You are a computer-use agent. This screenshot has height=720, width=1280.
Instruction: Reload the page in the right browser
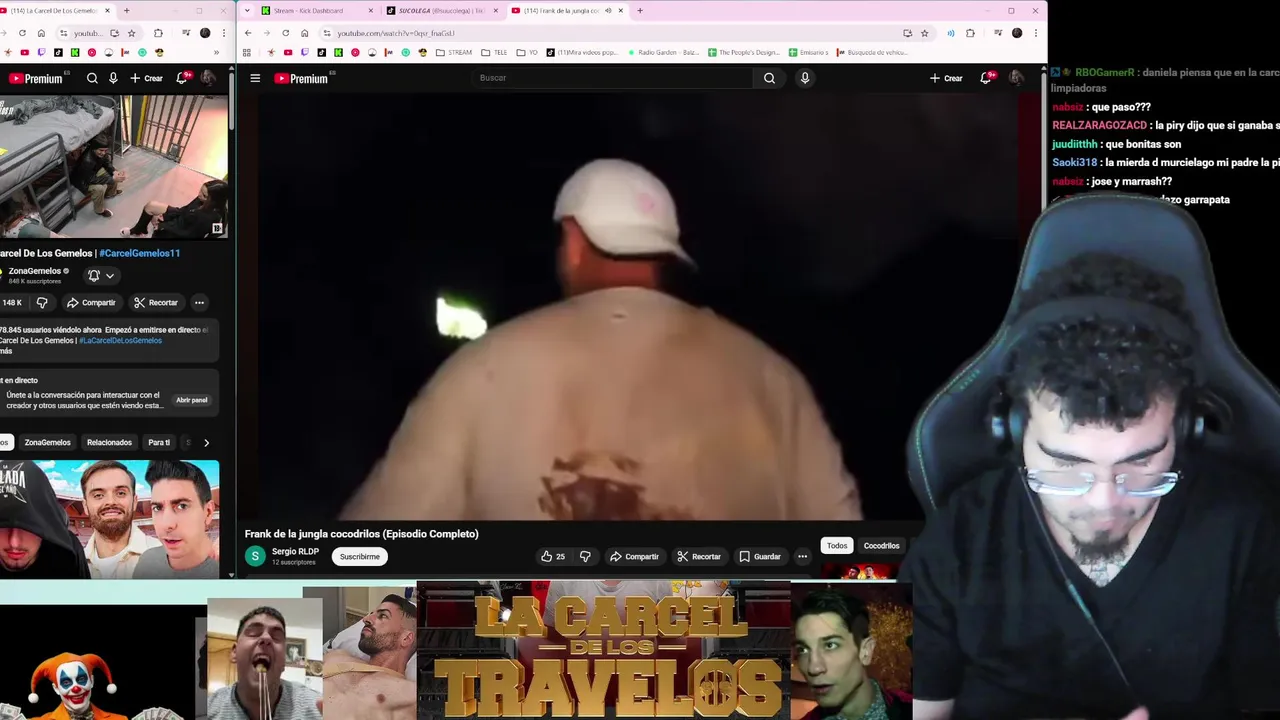click(x=285, y=33)
